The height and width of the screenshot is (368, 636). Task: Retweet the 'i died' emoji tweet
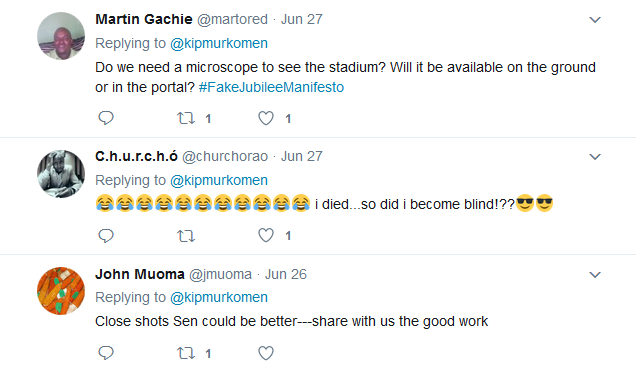[186, 236]
